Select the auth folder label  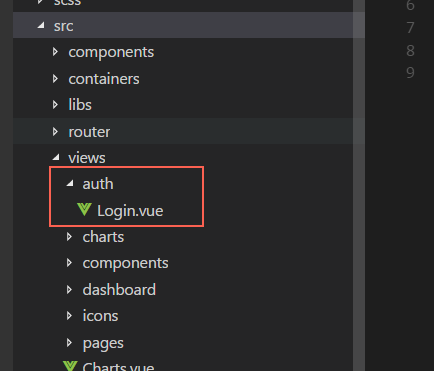click(x=98, y=184)
